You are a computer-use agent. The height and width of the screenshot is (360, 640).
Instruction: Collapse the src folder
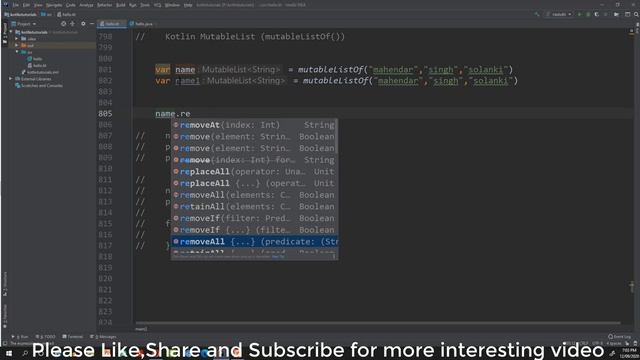tap(17, 52)
